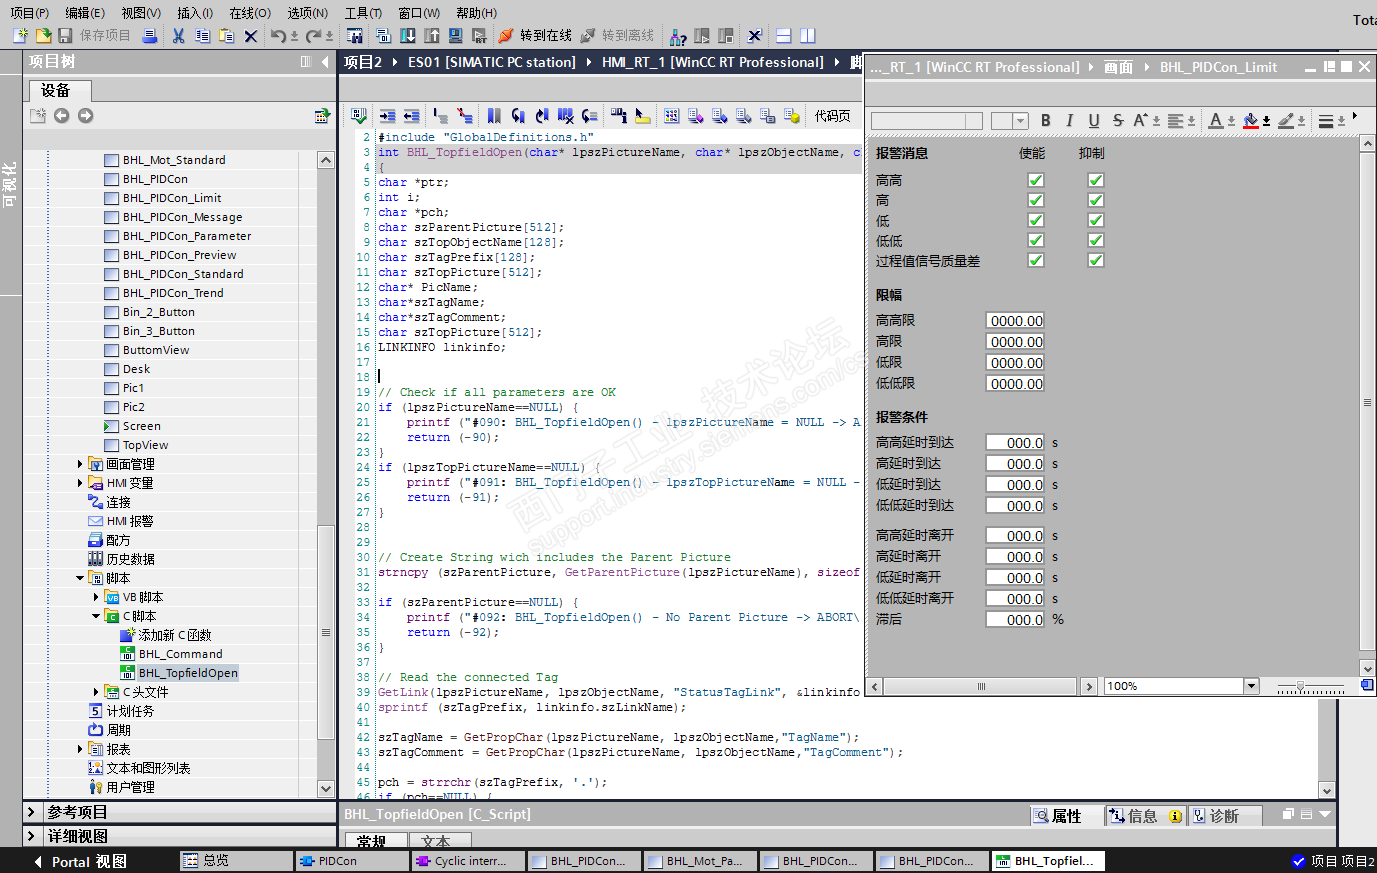Viewport: 1377px width, 873px height.
Task: Click the Go online (转到在线) button
Action: (535, 36)
